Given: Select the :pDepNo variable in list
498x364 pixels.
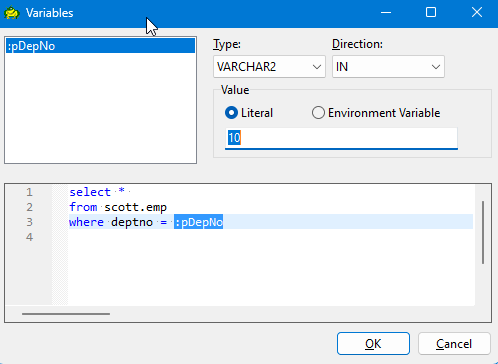Looking at the screenshot, I should tap(100, 46).
